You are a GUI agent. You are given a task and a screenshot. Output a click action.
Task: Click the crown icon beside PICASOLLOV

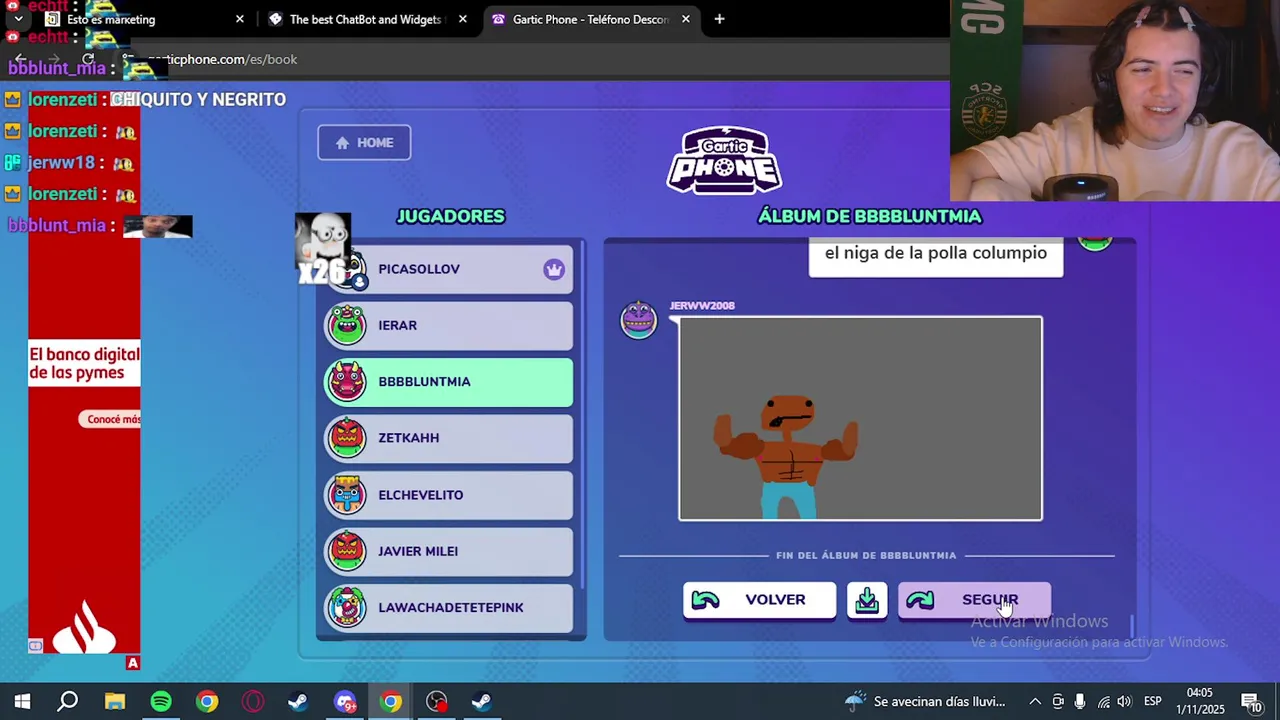[554, 269]
